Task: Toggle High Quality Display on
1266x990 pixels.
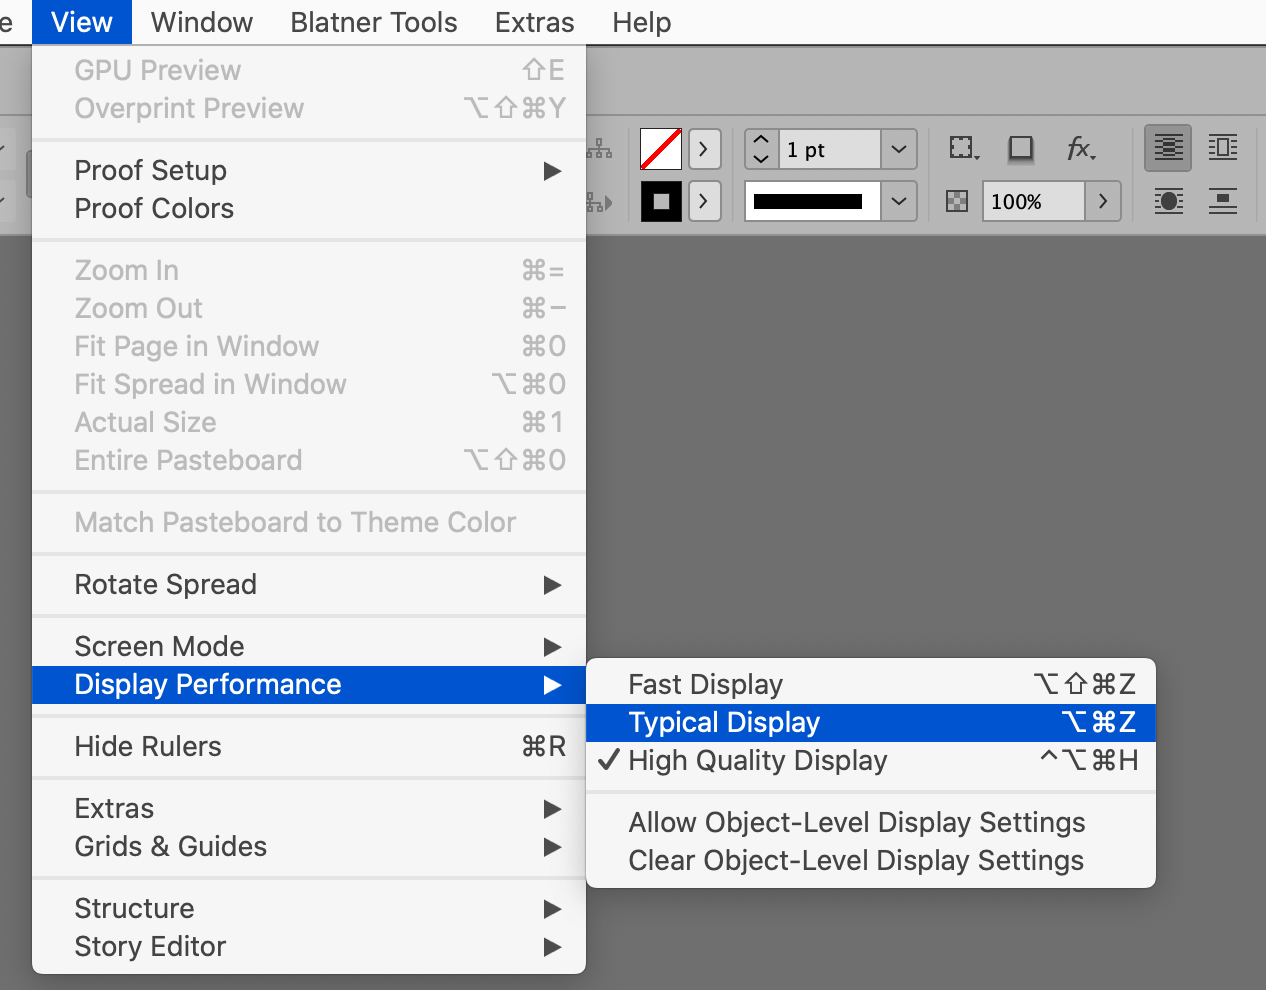Action: pyautogui.click(x=757, y=760)
